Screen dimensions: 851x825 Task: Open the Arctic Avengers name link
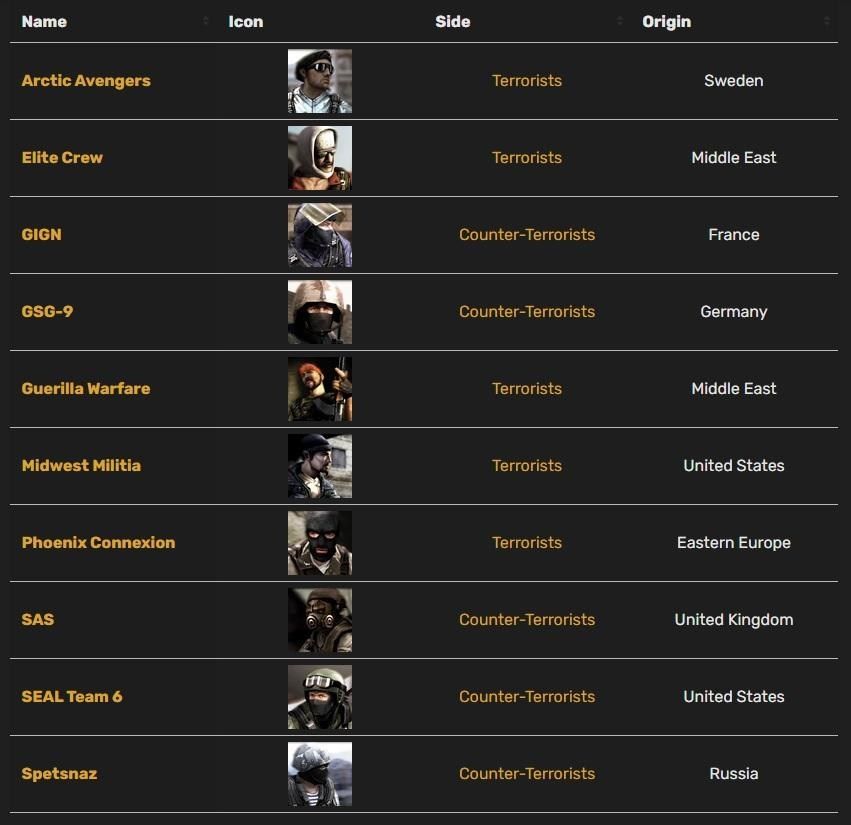click(x=86, y=81)
